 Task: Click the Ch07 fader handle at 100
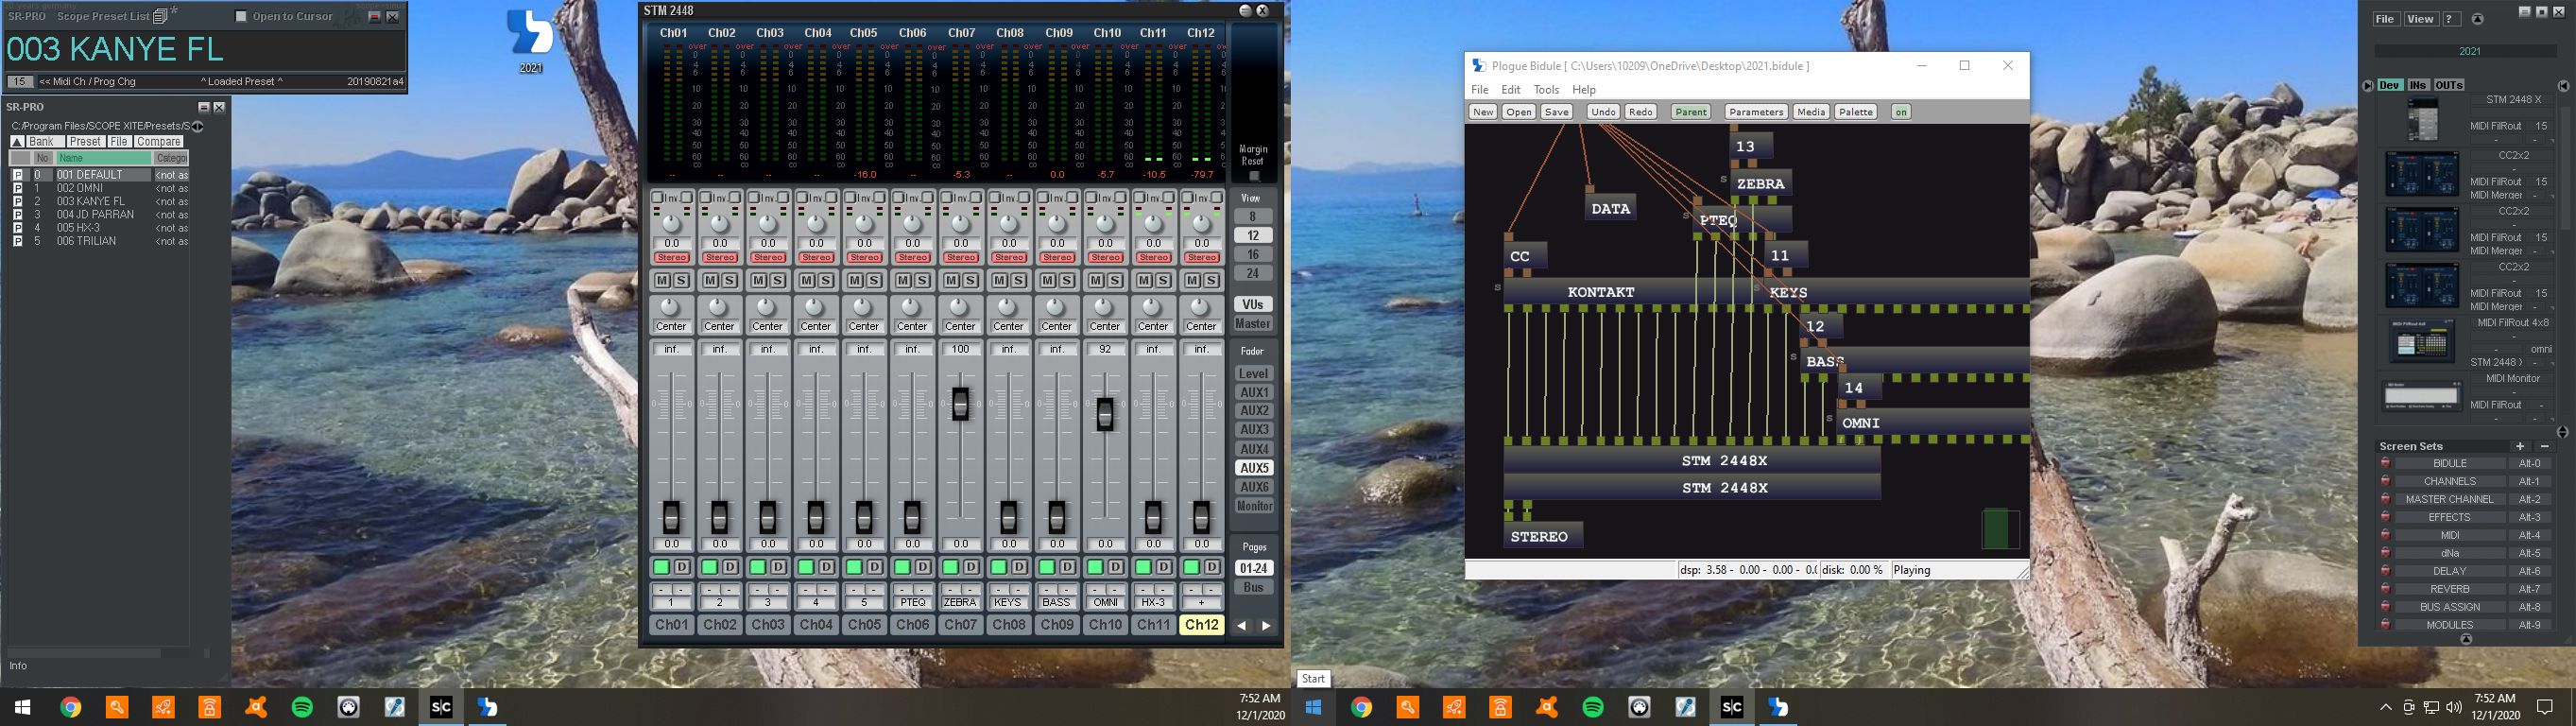[x=960, y=404]
